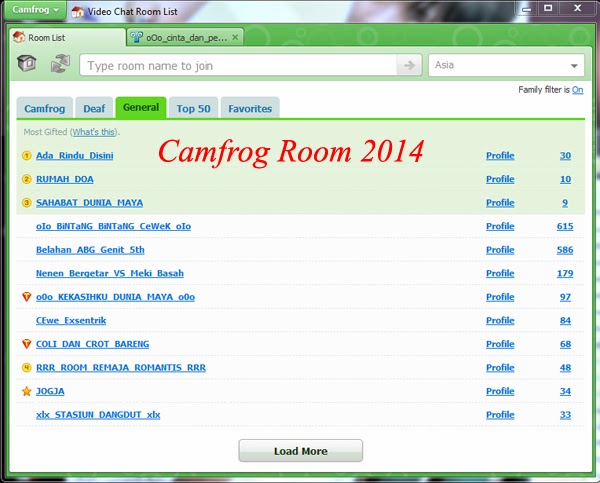600x483 pixels.
Task: Select the Deaf category tab
Action: 94,108
